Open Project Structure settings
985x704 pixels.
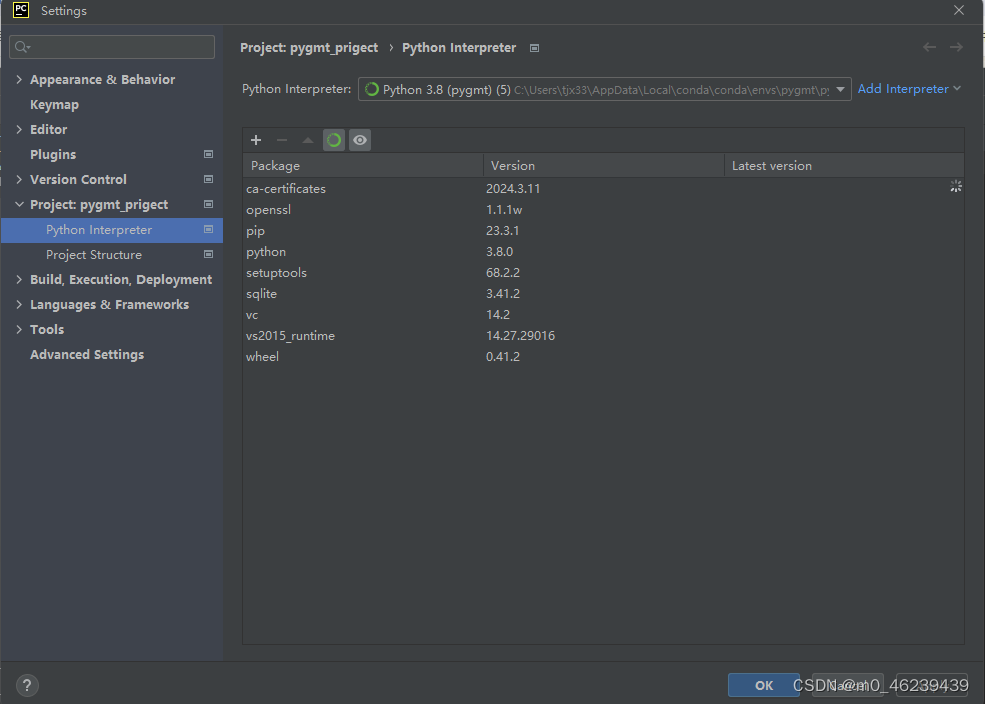coord(94,255)
